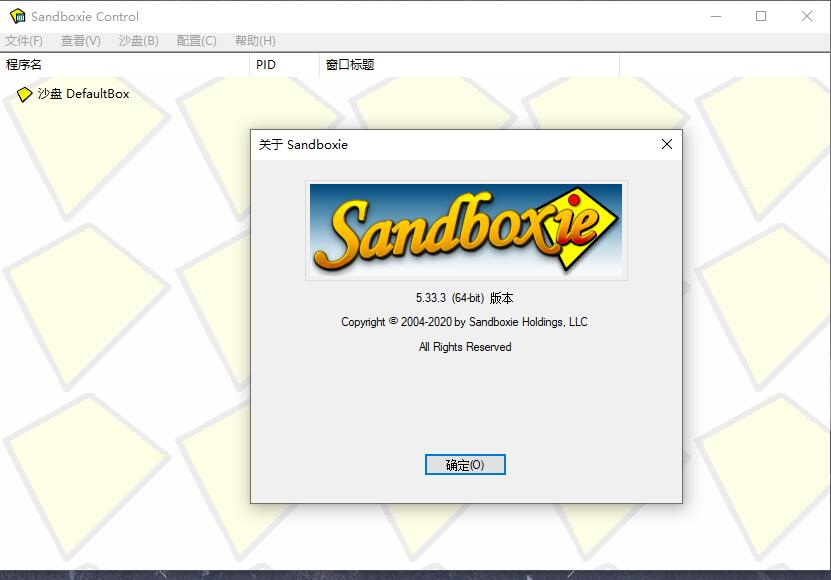Image resolution: width=831 pixels, height=580 pixels.
Task: Open the 帮助(H) menu
Action: pos(255,41)
